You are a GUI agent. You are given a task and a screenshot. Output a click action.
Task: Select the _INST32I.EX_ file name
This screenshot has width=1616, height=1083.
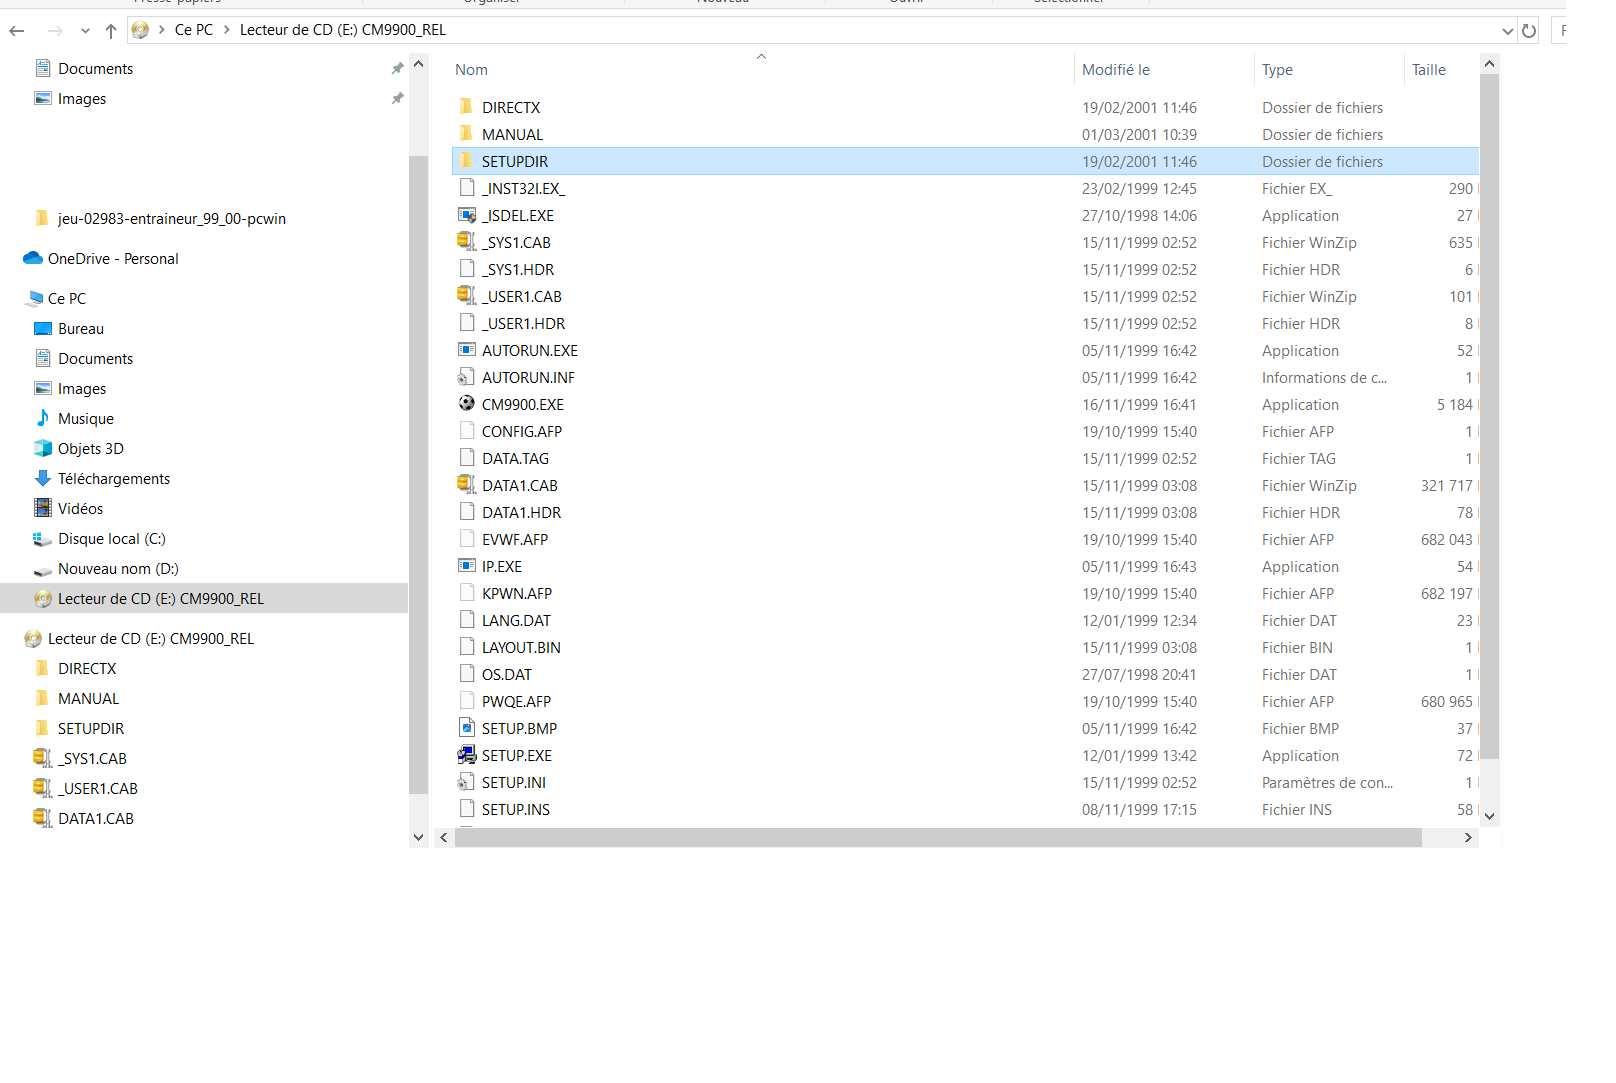click(523, 189)
